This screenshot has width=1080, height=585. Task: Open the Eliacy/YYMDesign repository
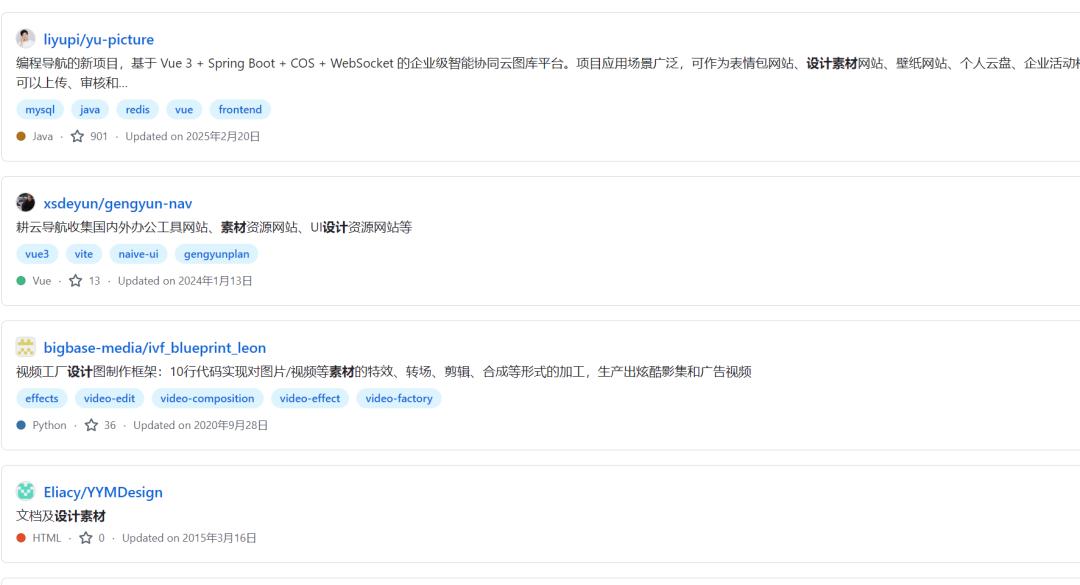(103, 492)
